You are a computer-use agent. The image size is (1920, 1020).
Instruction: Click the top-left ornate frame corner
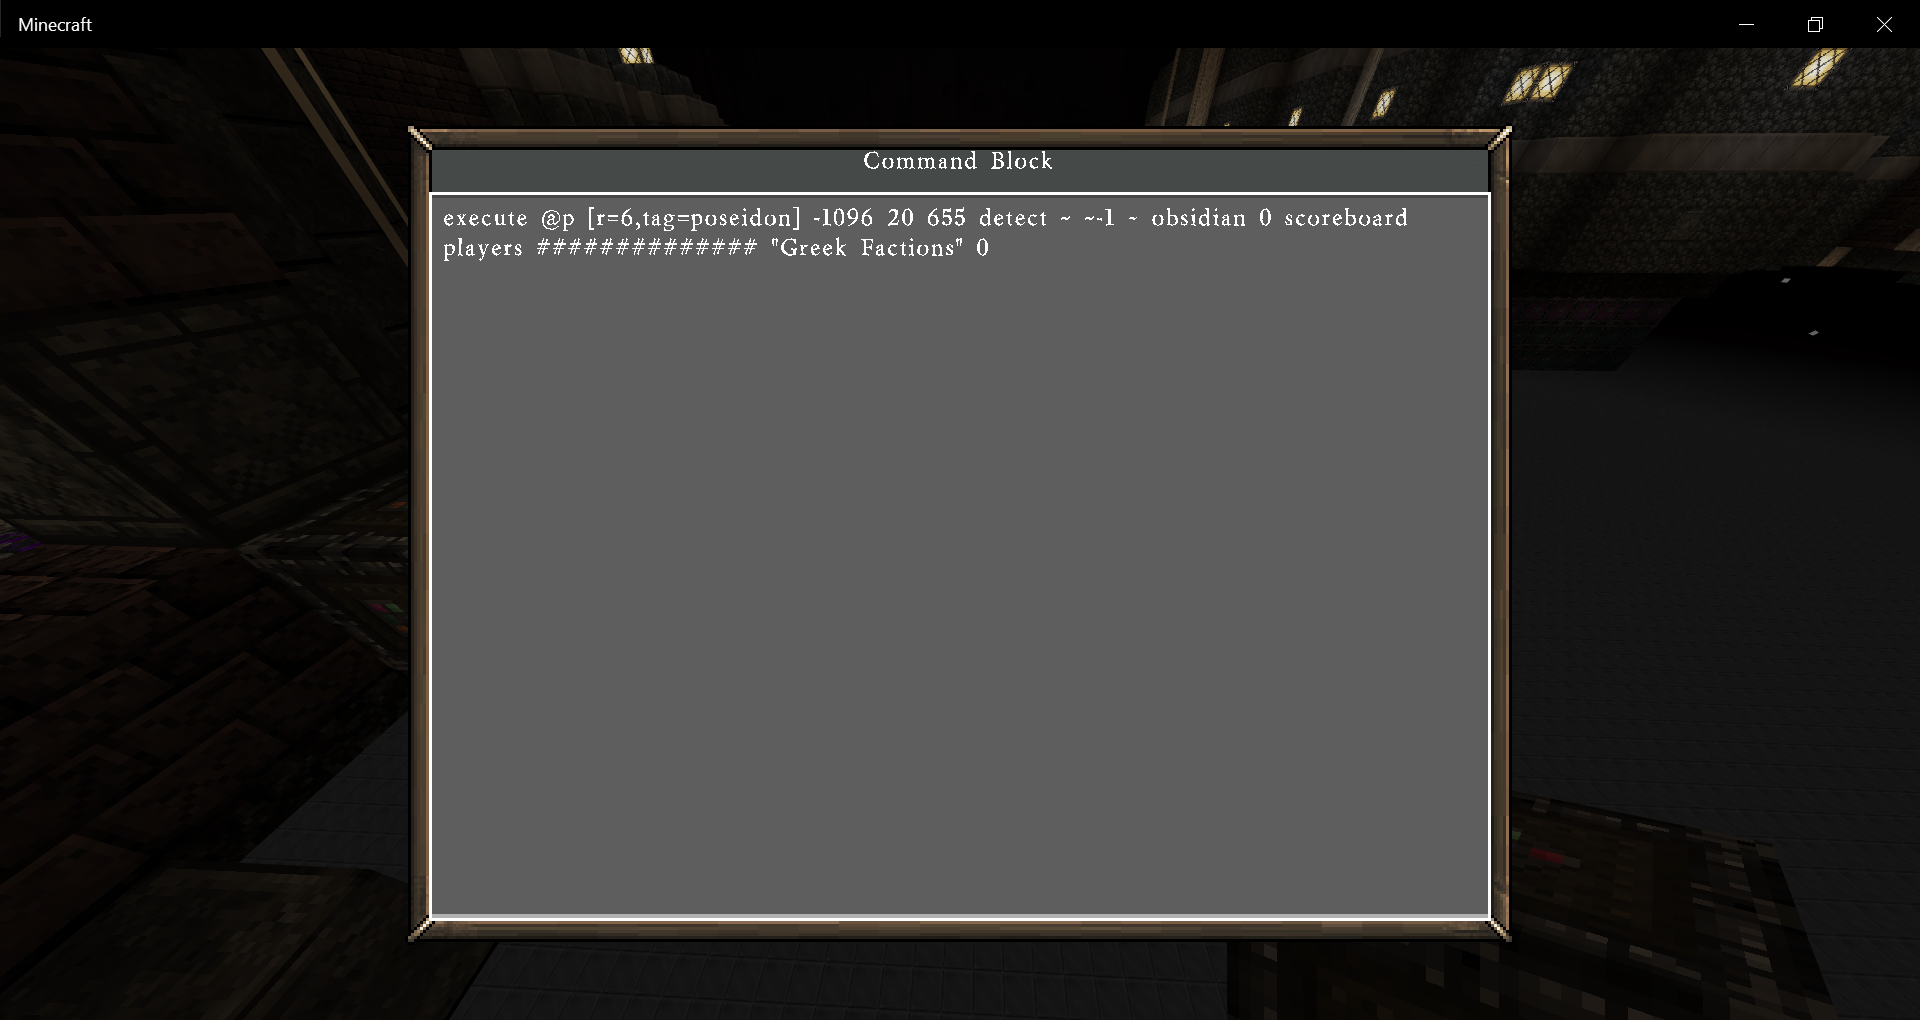(x=421, y=138)
